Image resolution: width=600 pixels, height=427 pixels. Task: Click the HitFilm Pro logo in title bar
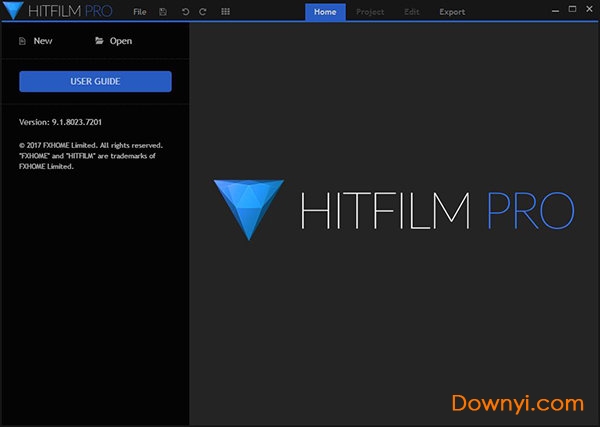58,11
